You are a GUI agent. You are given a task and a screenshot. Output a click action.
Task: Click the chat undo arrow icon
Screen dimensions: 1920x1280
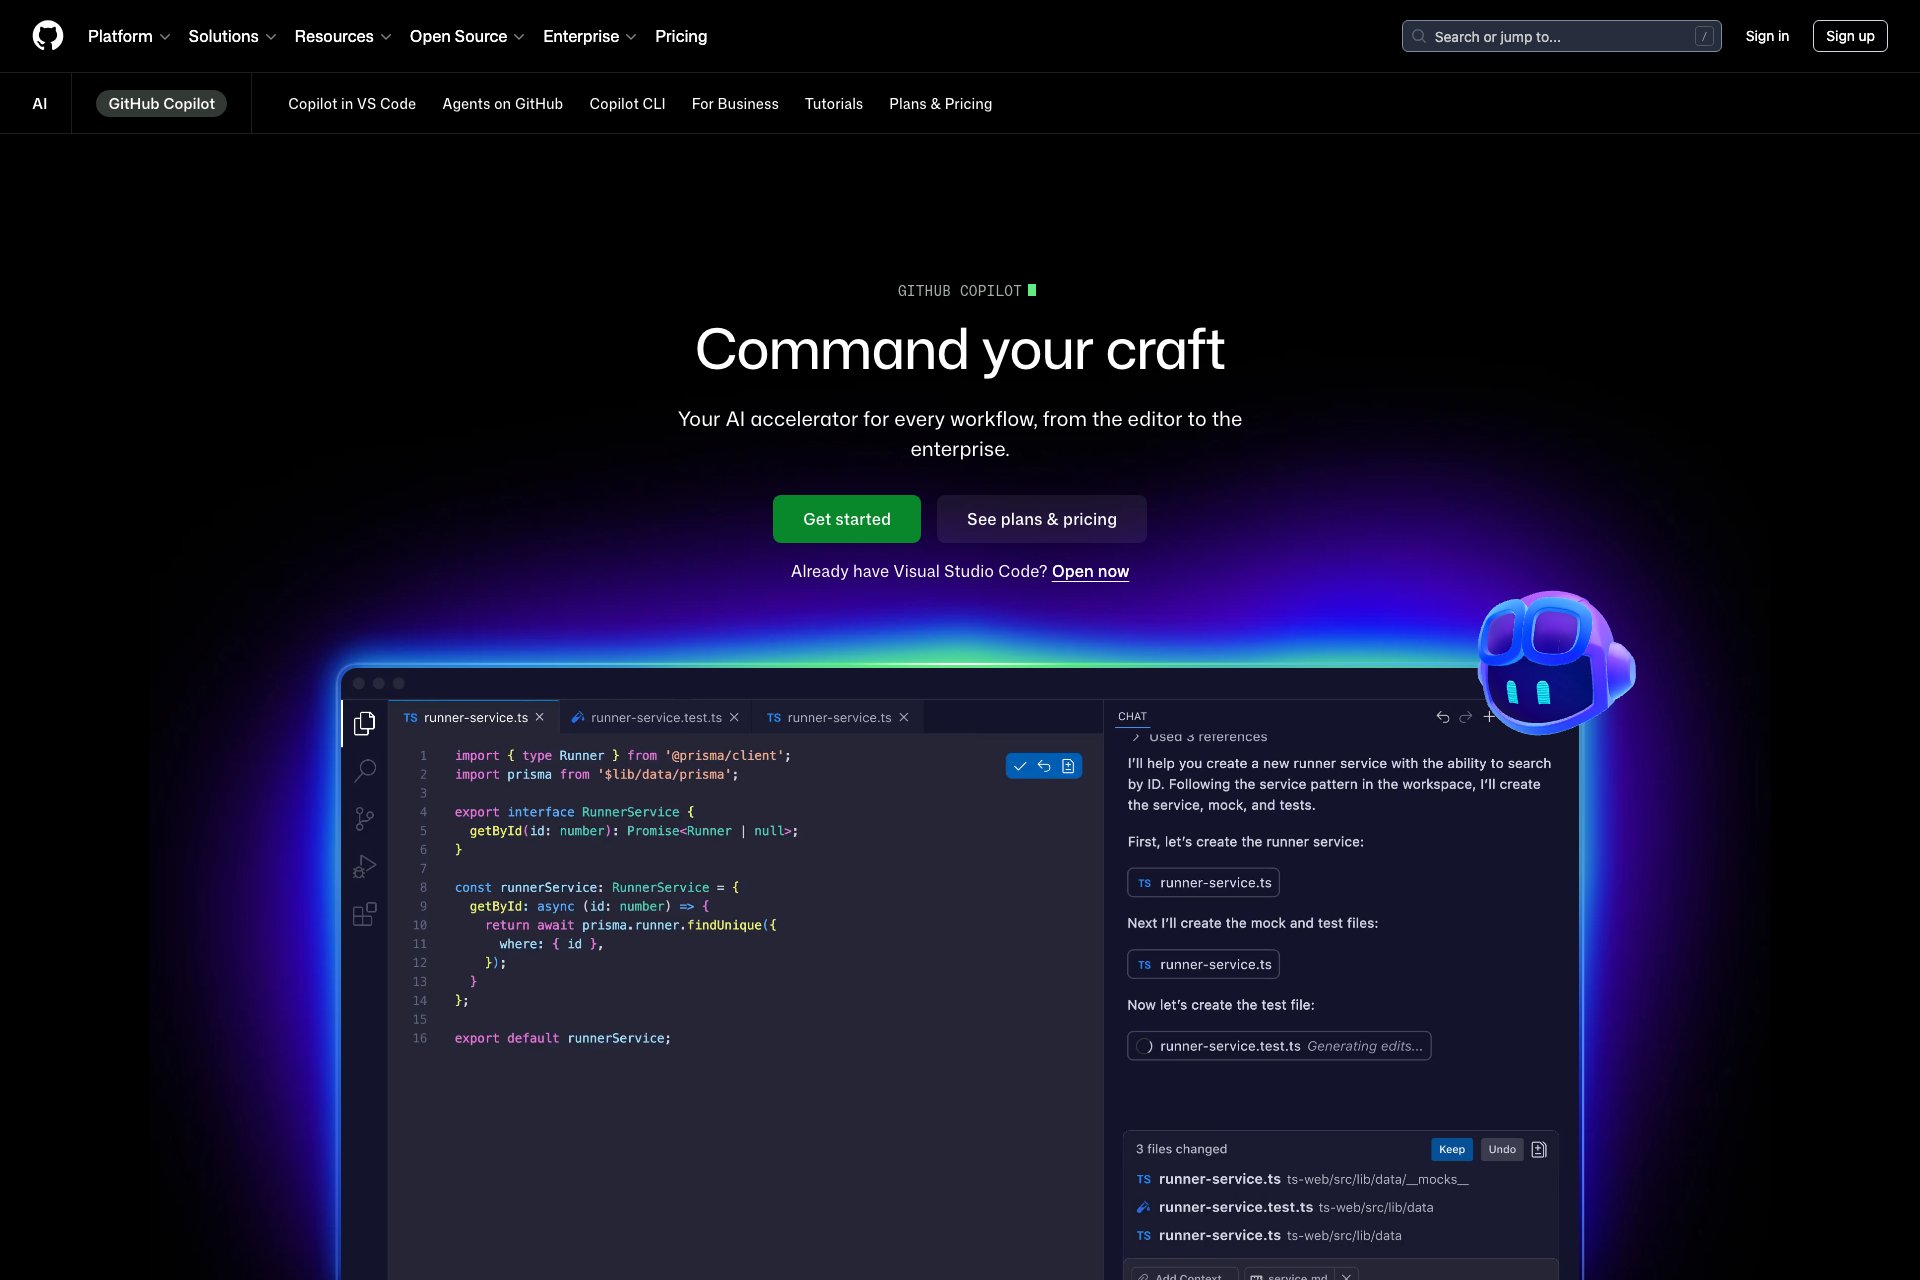1442,717
